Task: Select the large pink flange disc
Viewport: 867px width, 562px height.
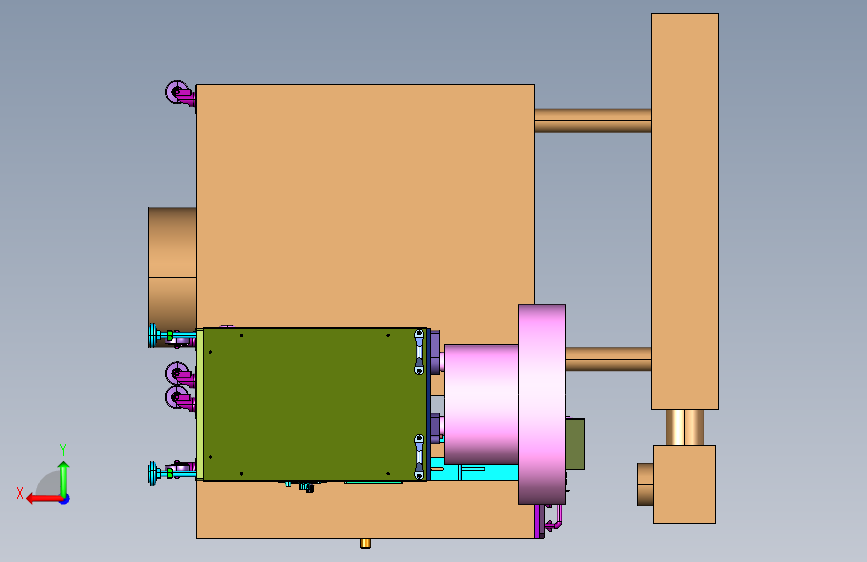Action: pyautogui.click(x=542, y=404)
